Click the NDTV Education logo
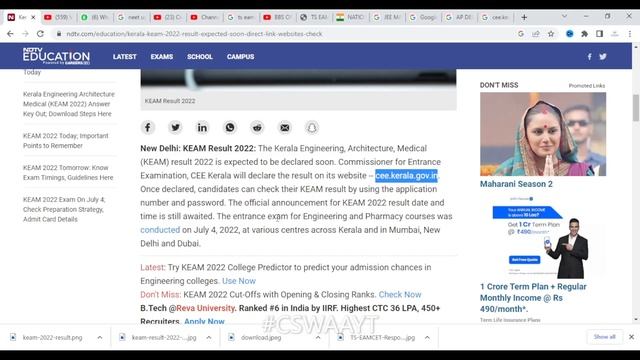Viewport: 640px width, 360px height. click(x=56, y=56)
